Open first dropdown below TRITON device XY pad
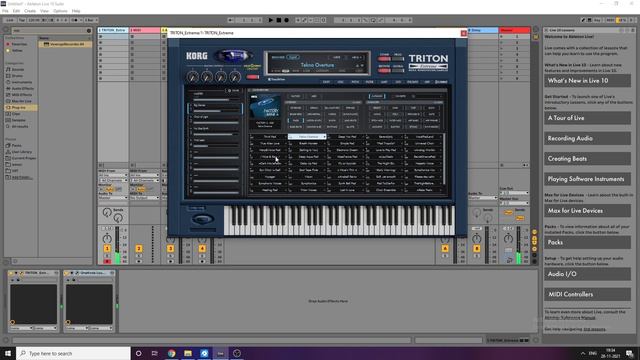The image size is (640, 360). pyautogui.click(x=22, y=328)
